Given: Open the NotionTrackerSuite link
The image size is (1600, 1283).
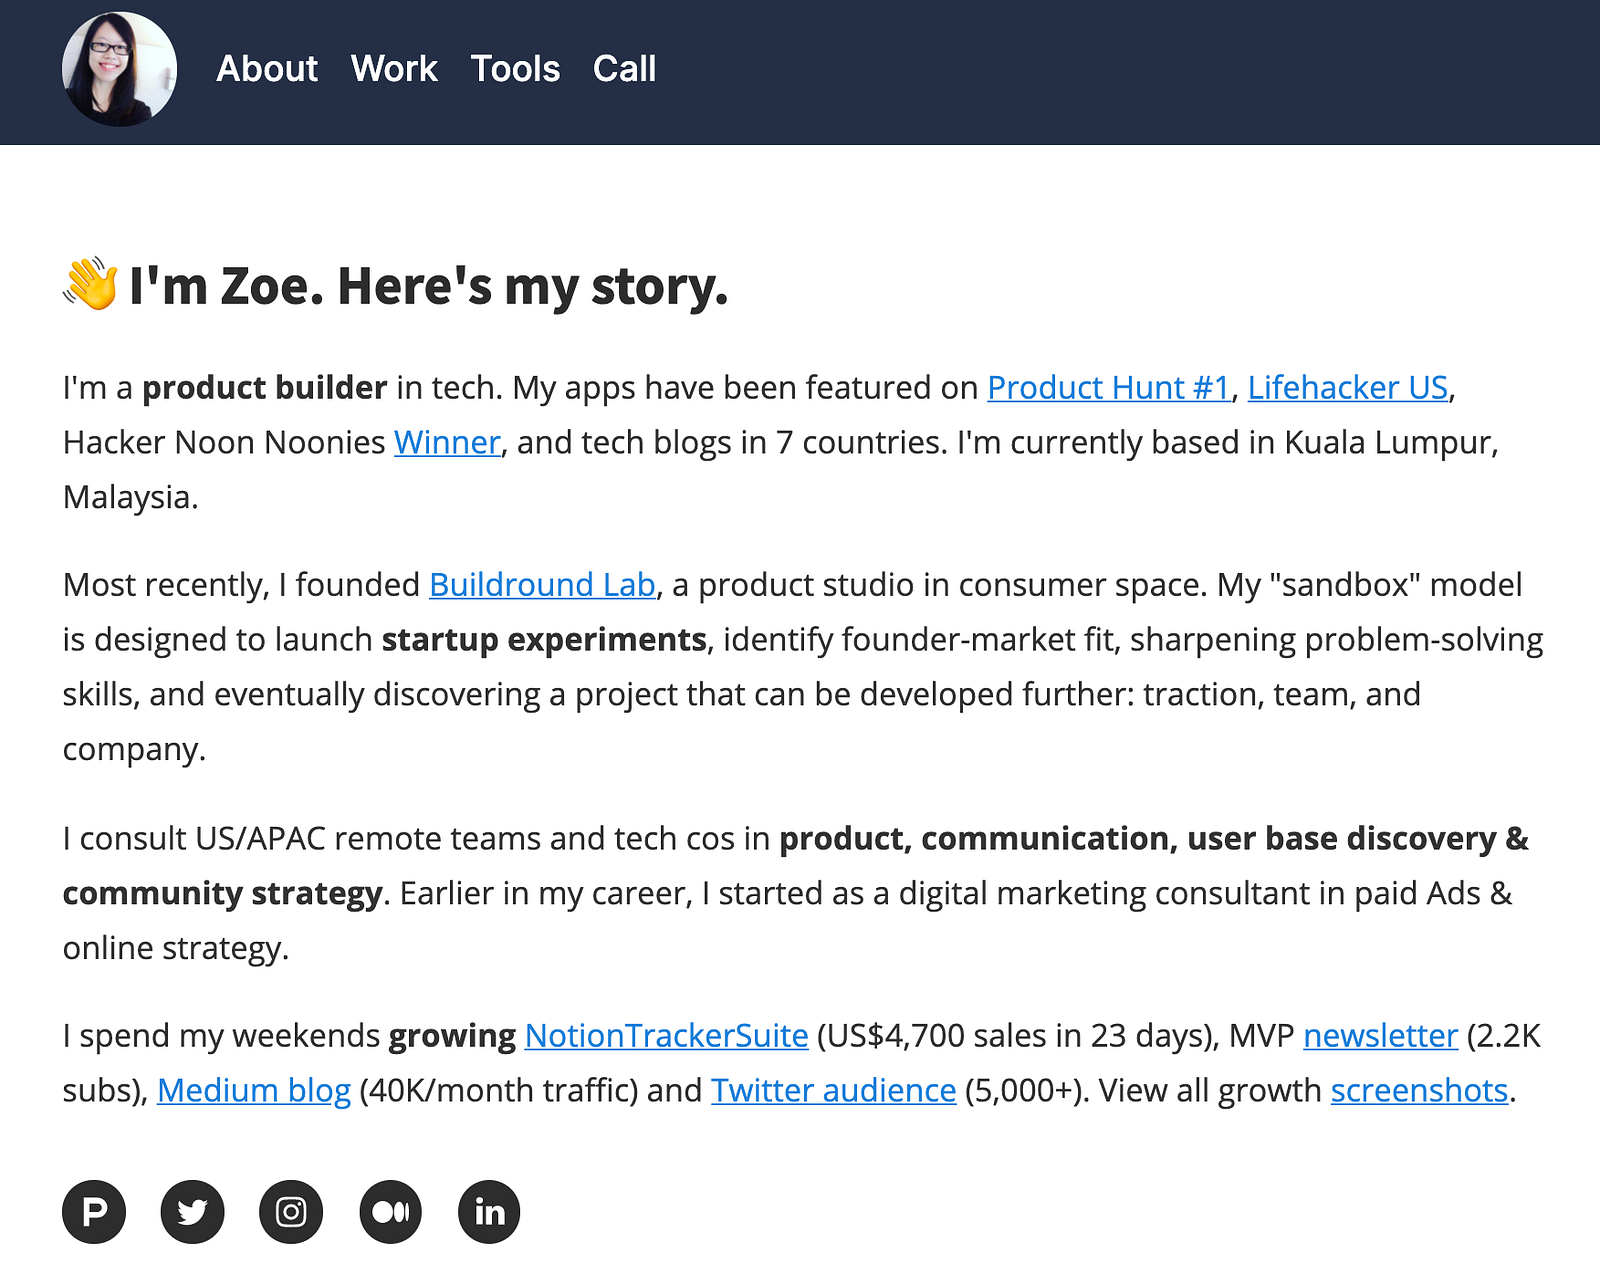Looking at the screenshot, I should tap(666, 1036).
